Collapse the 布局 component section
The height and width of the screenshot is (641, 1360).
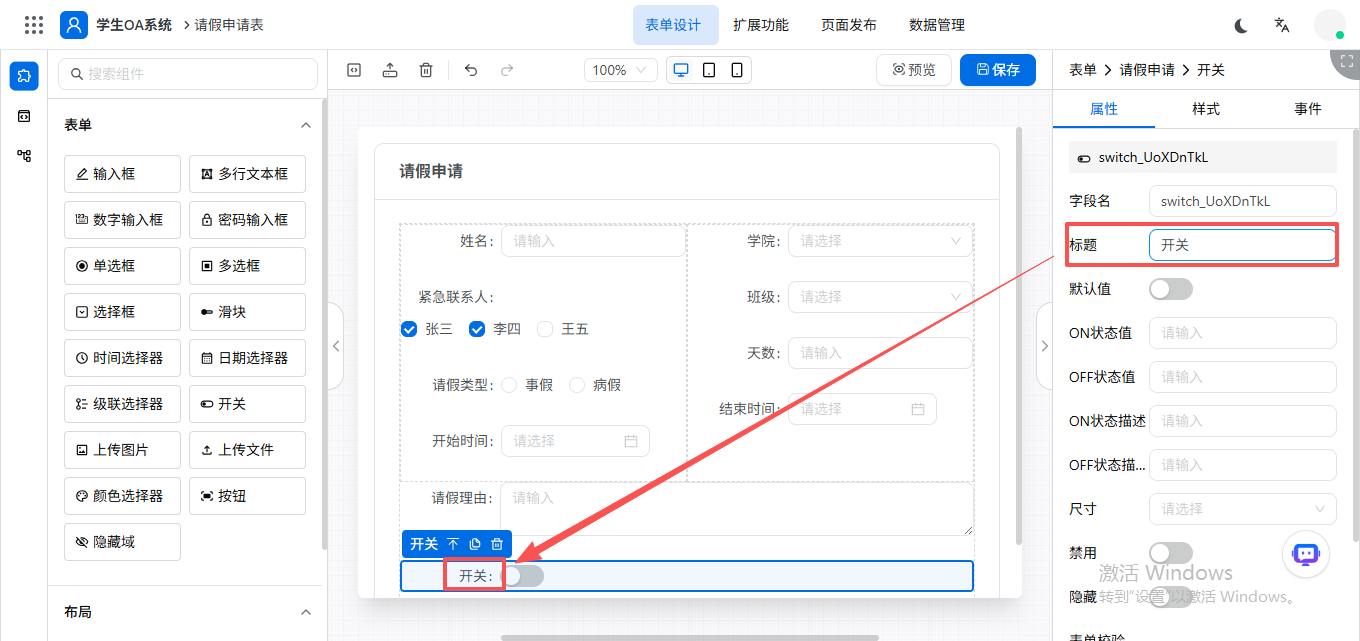pyautogui.click(x=306, y=612)
